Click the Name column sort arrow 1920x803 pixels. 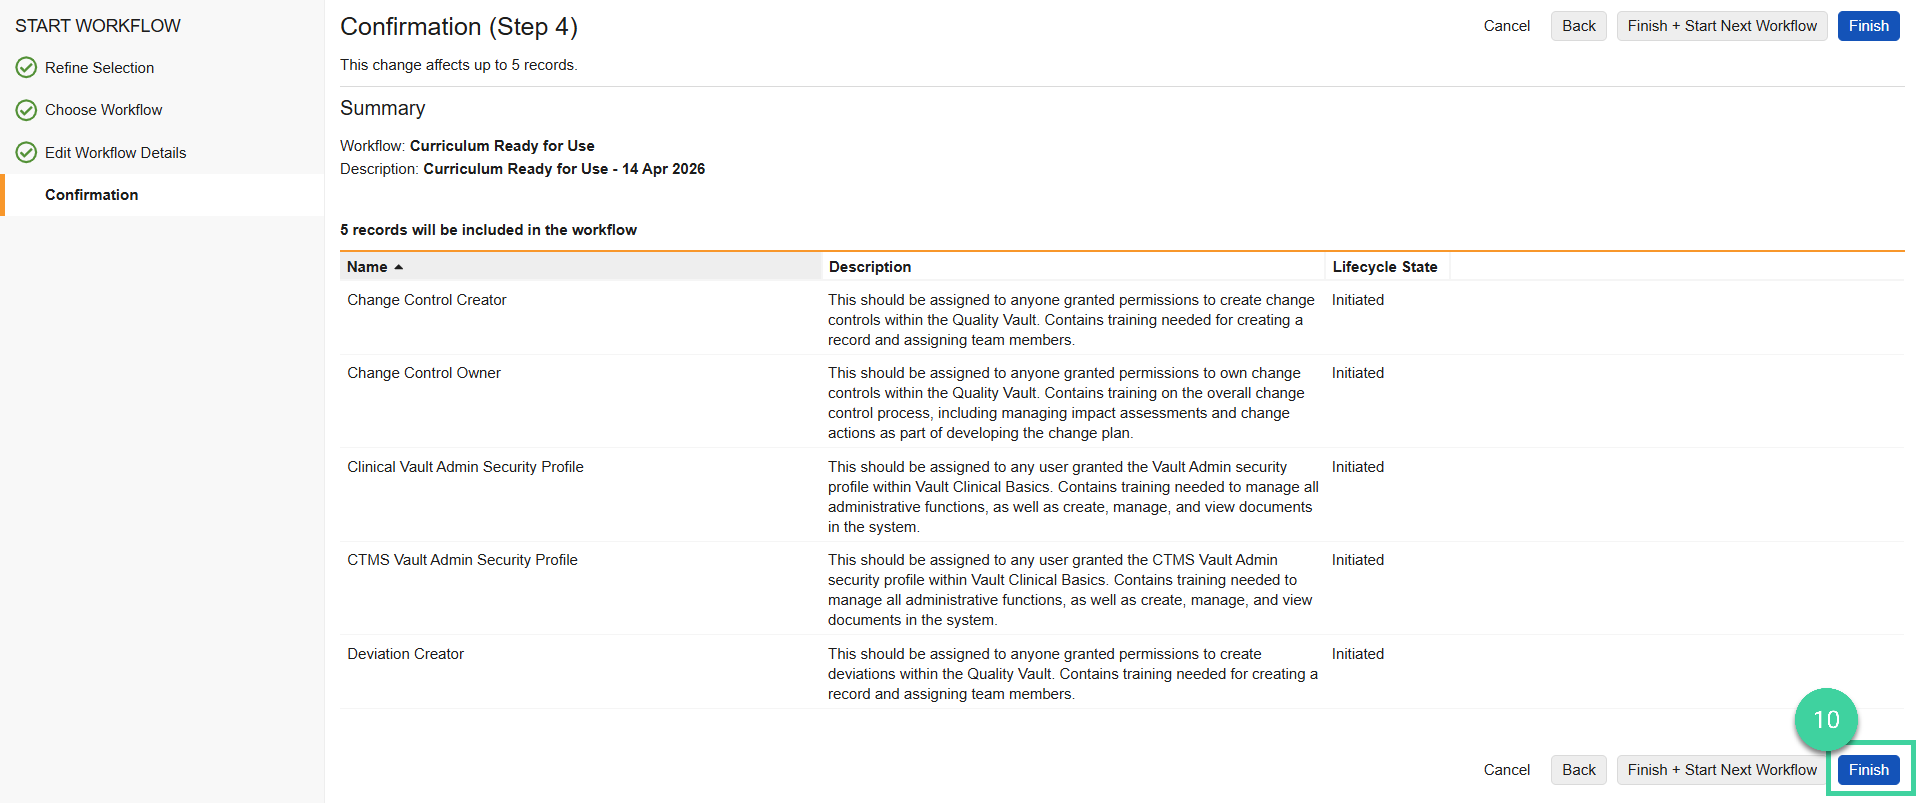tap(399, 267)
